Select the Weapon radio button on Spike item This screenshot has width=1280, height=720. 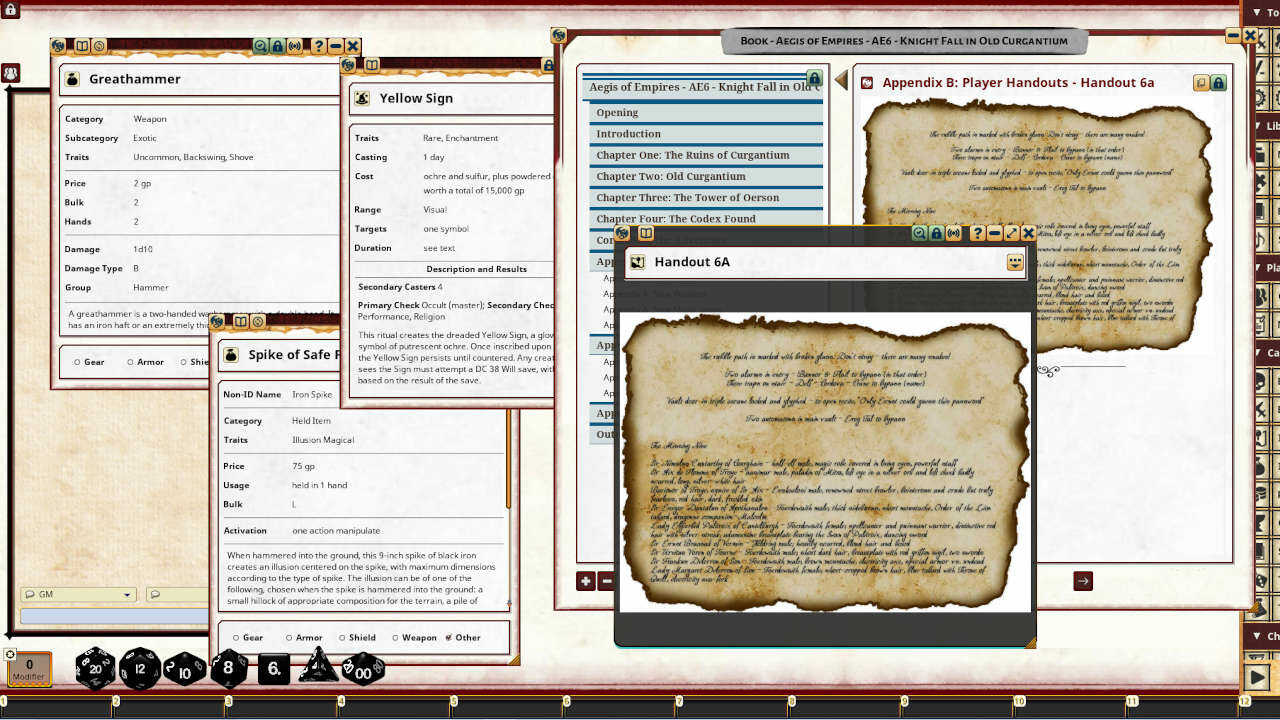[x=396, y=637]
